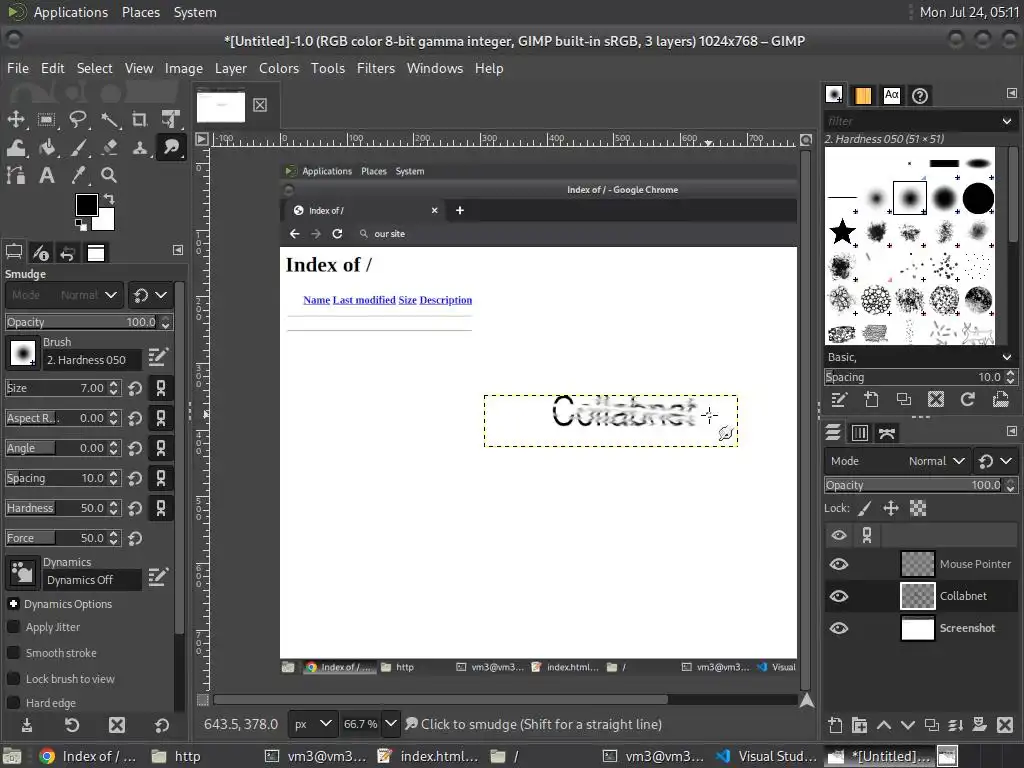Select the Collabnet layer
The image size is (1024, 768).
962,596
